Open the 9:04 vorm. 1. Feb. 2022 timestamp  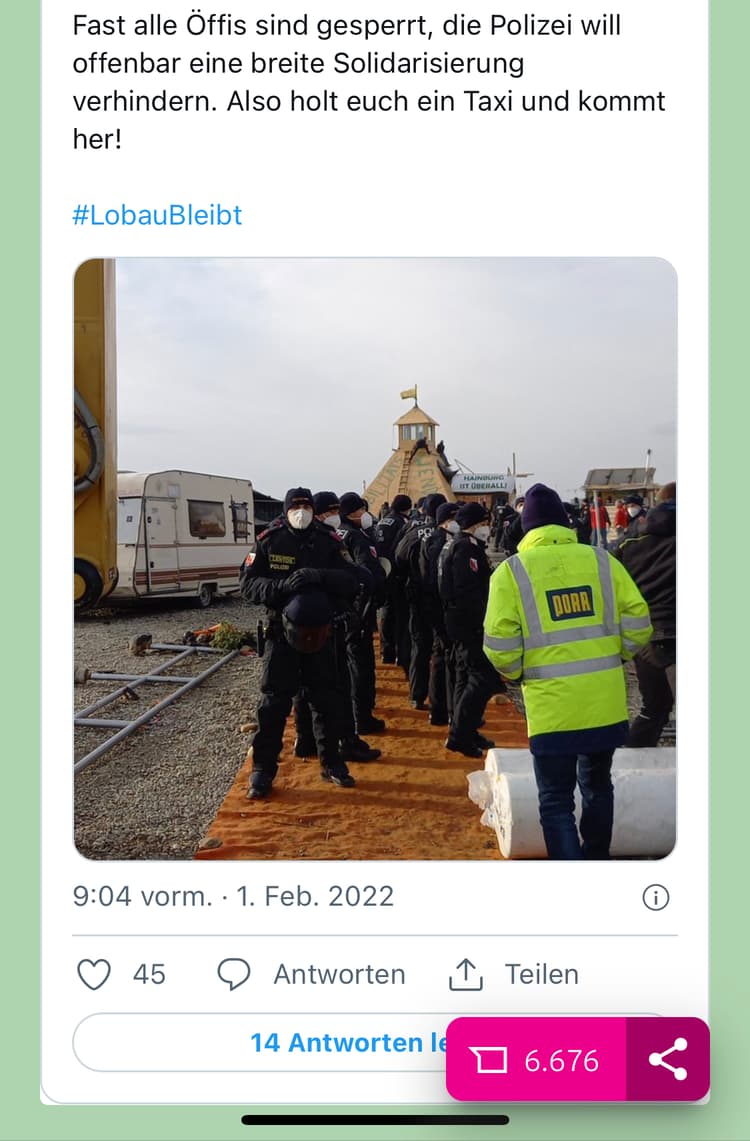234,896
